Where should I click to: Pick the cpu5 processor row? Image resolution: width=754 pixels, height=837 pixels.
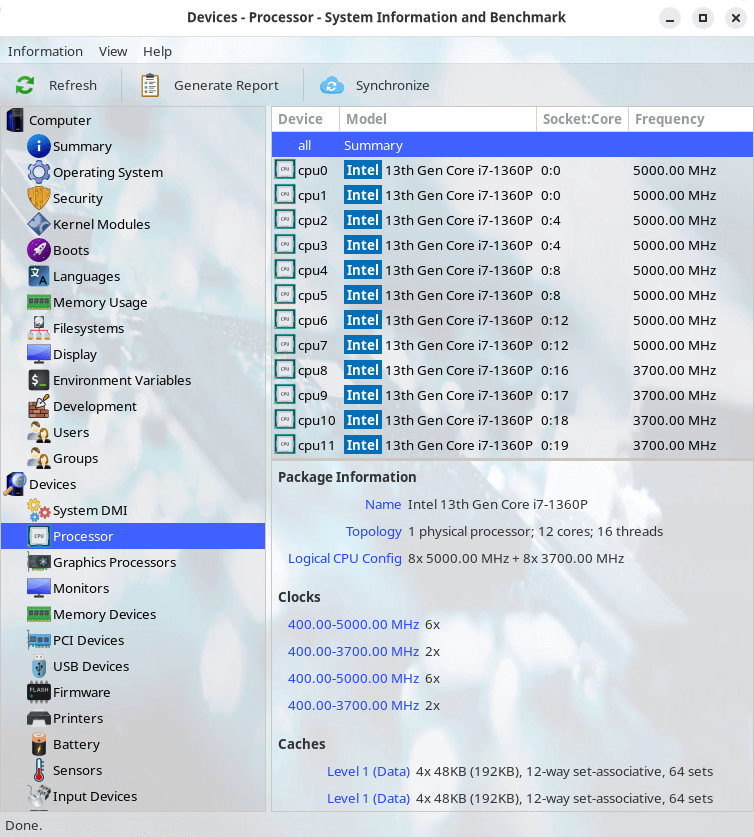click(512, 295)
